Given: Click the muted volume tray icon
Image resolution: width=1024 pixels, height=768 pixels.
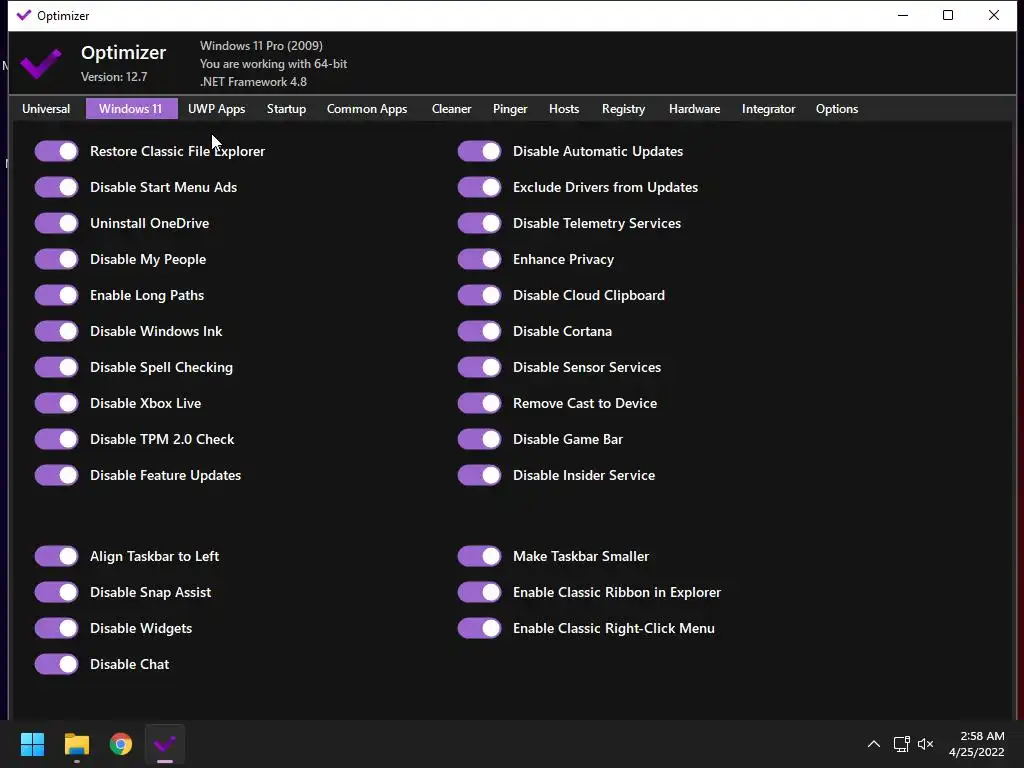Looking at the screenshot, I should [925, 744].
